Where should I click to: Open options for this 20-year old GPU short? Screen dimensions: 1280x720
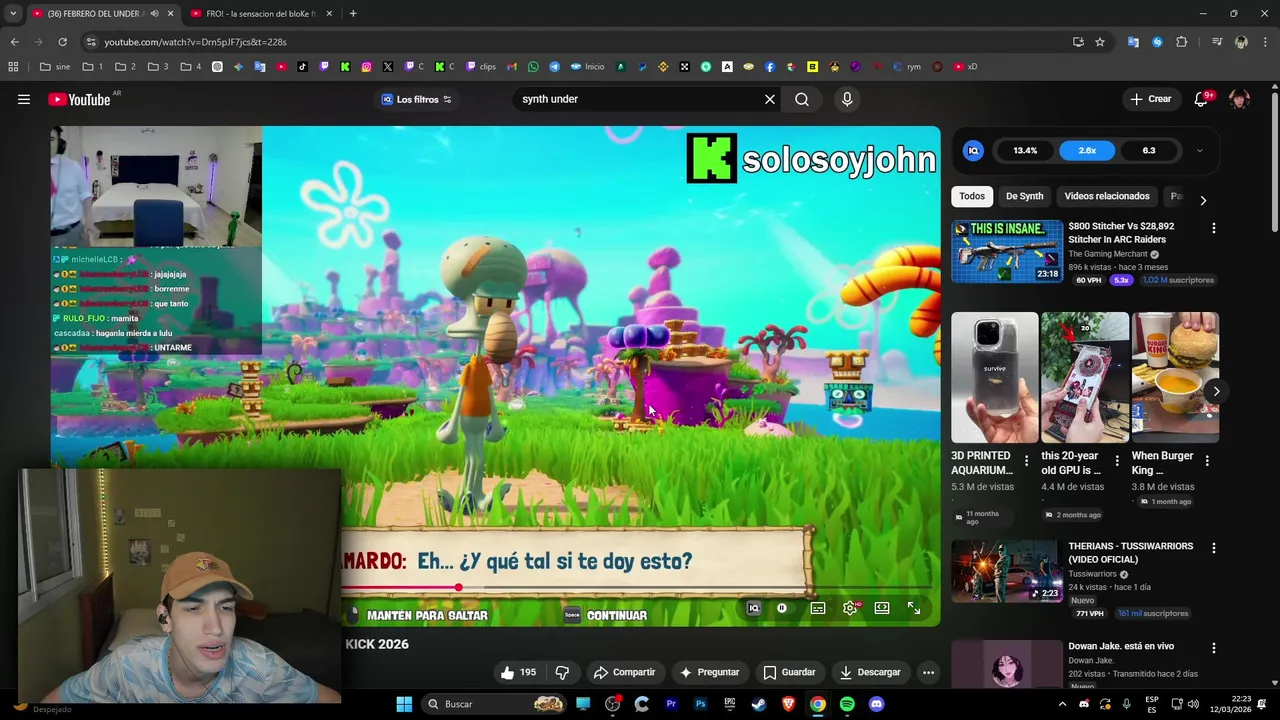pyautogui.click(x=1117, y=461)
